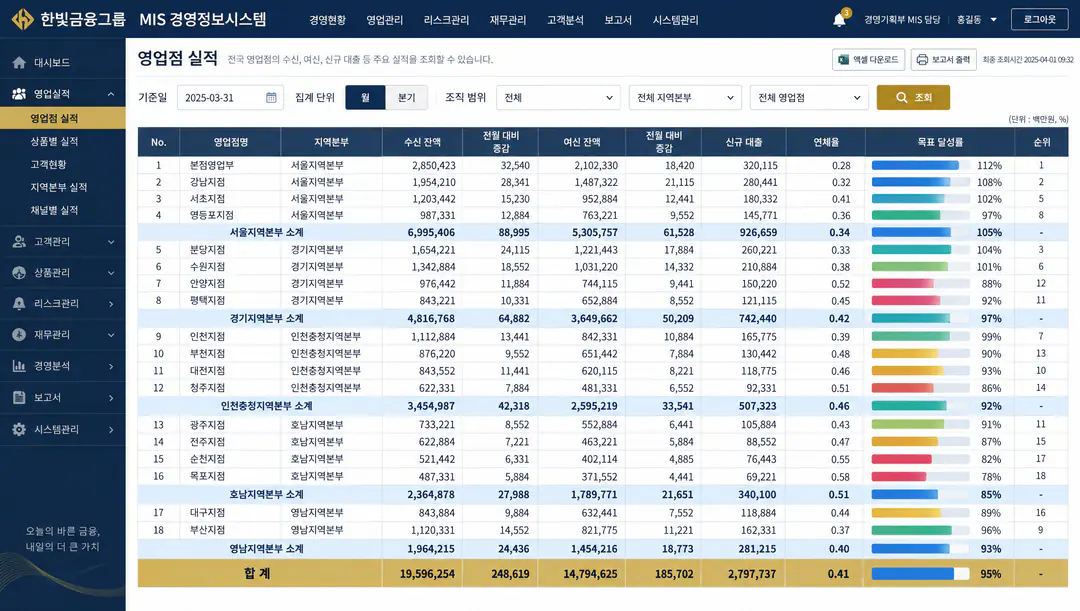Open 영업관리 in the top menu
This screenshot has height=611, width=1080.
pyautogui.click(x=384, y=20)
